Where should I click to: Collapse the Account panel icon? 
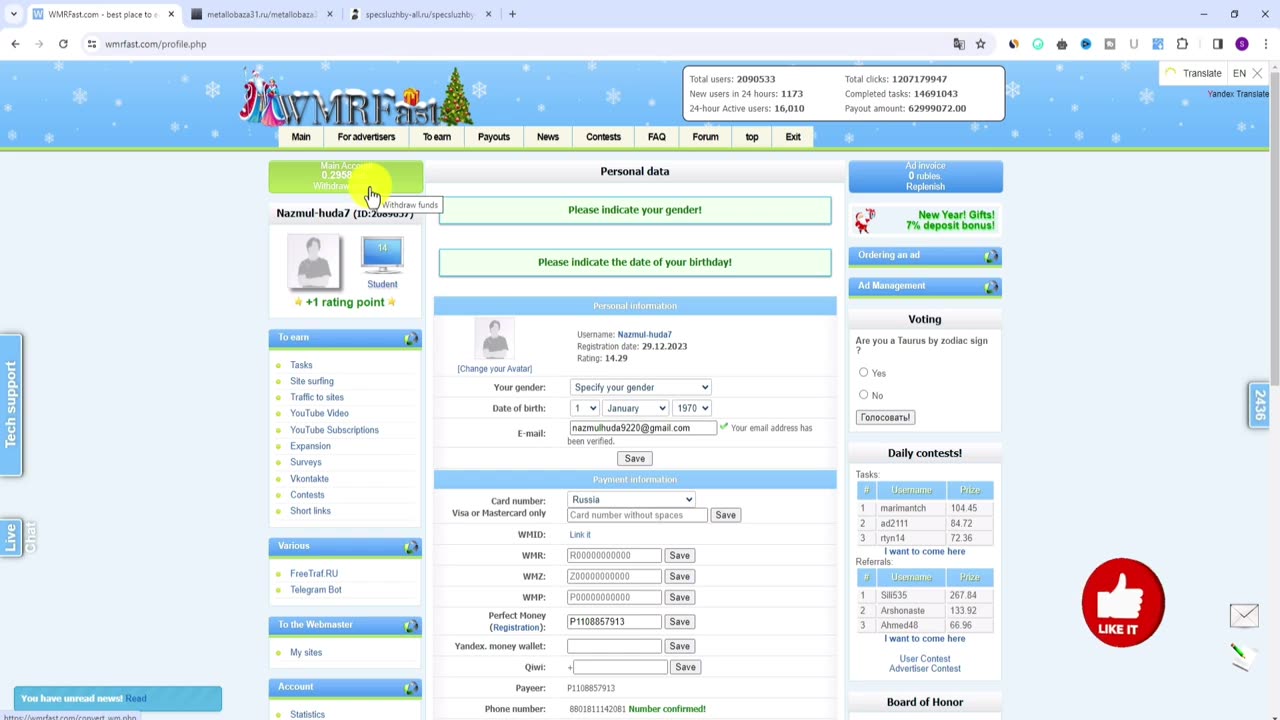point(410,688)
